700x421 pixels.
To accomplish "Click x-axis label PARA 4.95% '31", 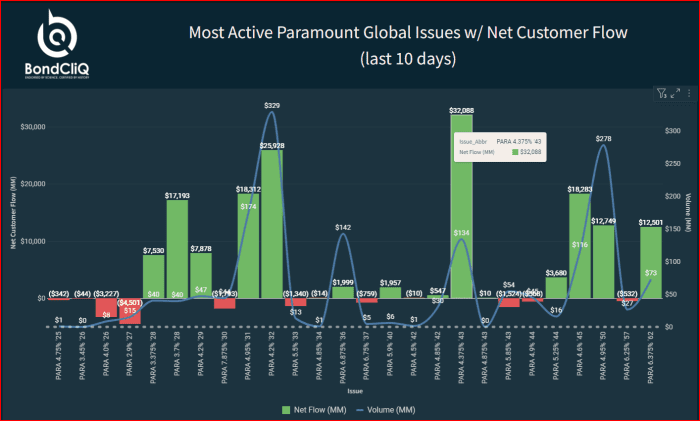I will click(248, 356).
